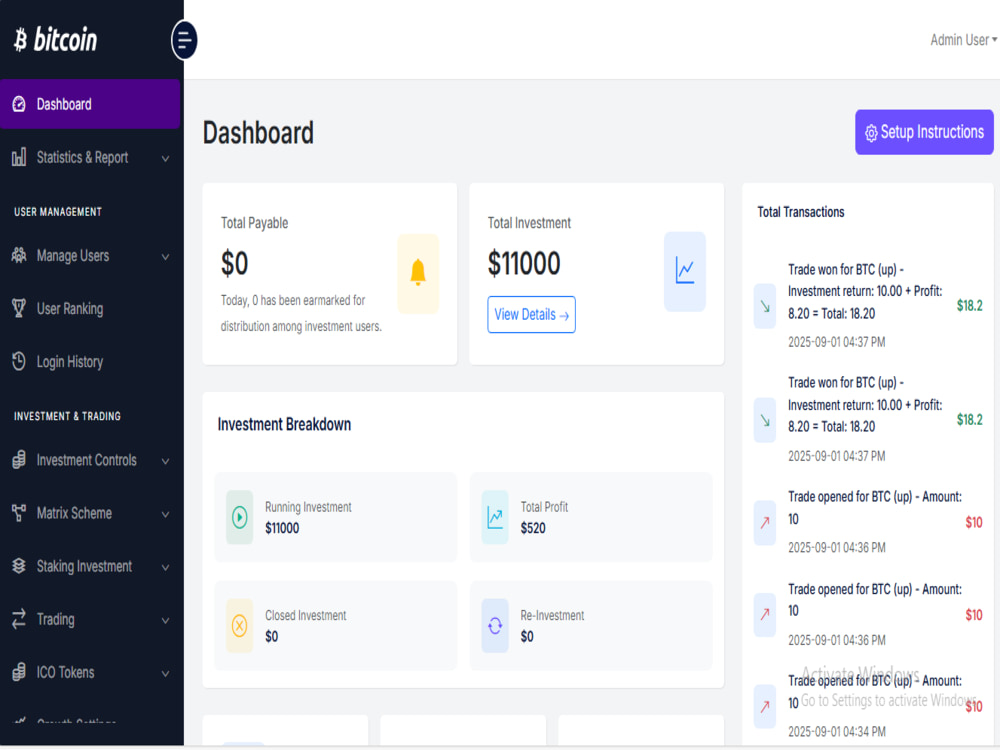
Task: Click the first red arrow icon dated 04:36 PM
Action: (x=765, y=522)
